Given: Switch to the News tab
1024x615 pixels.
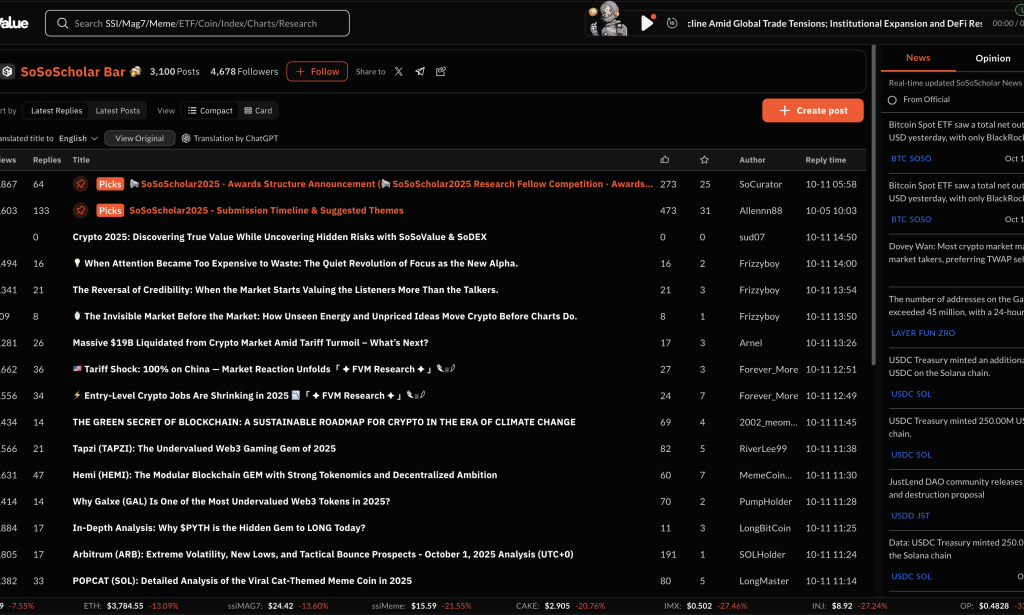Looking at the screenshot, I should pyautogui.click(x=918, y=58).
